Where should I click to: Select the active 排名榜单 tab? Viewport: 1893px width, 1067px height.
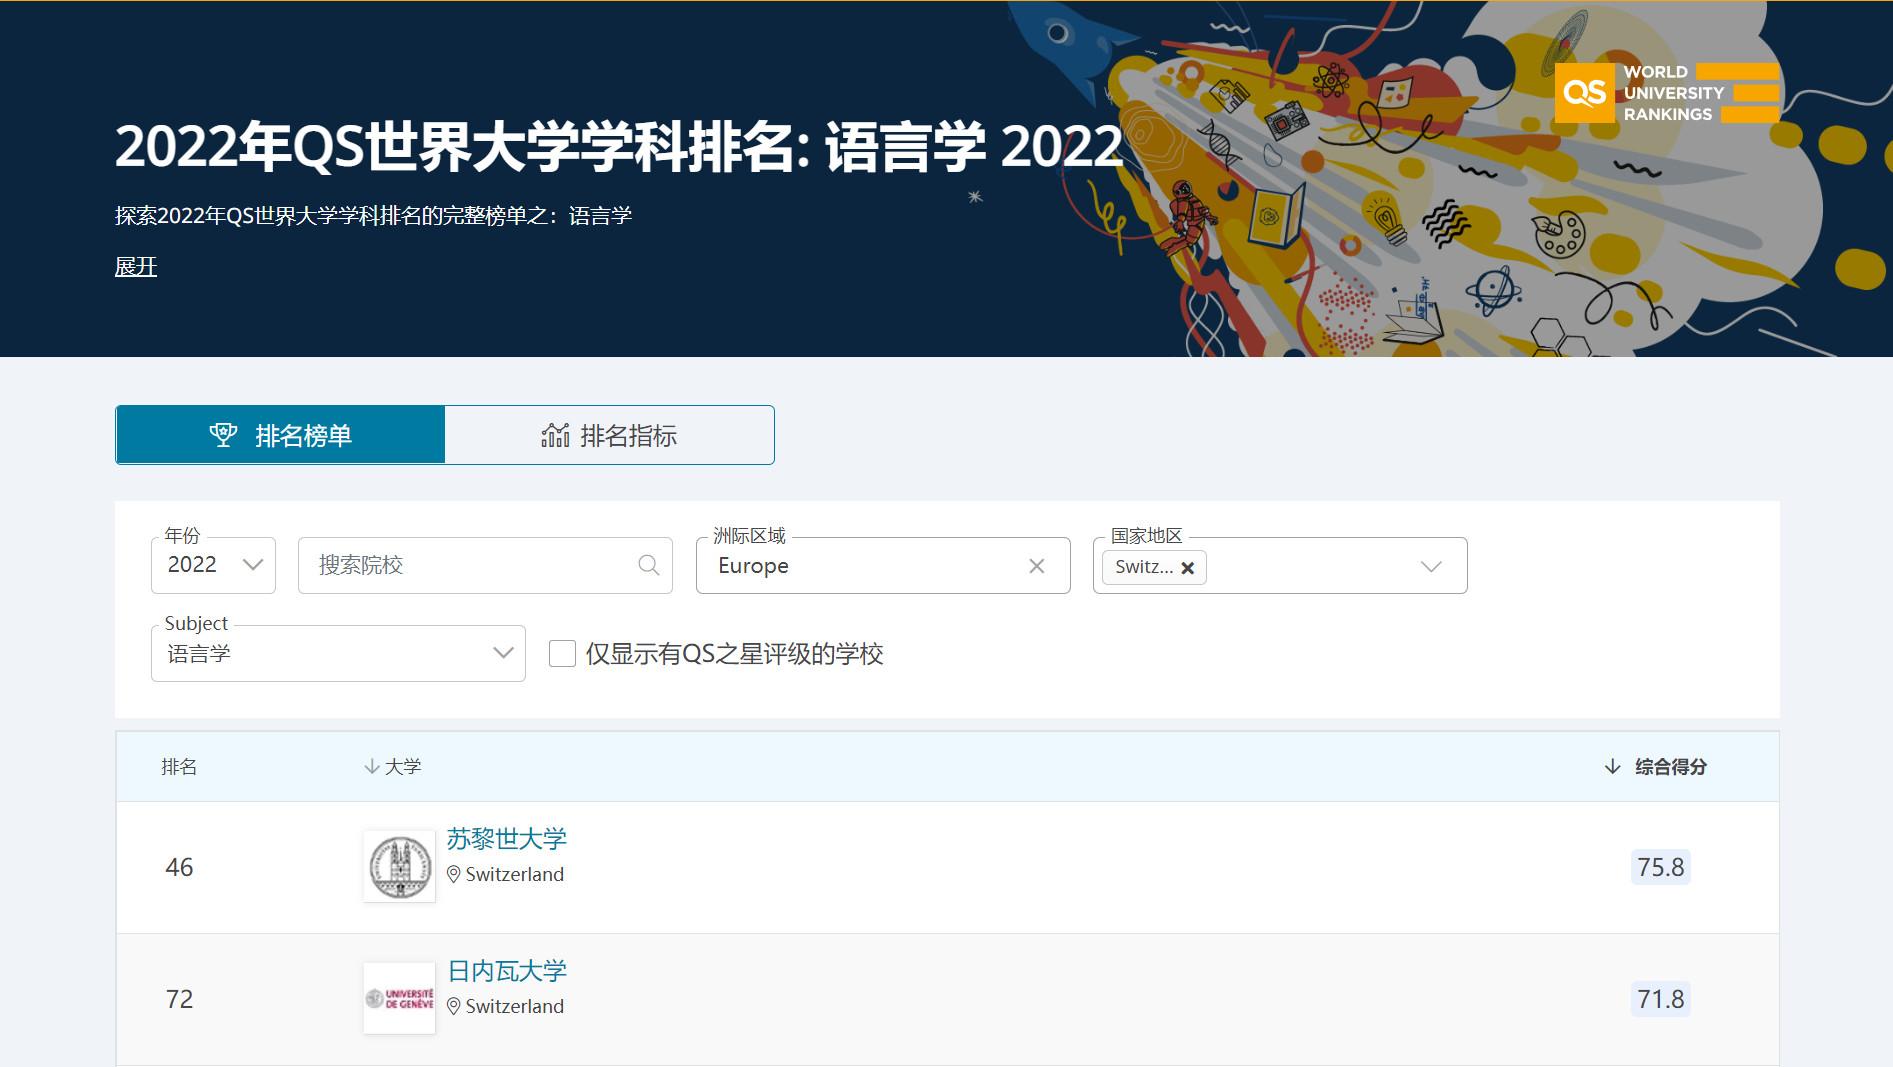280,434
